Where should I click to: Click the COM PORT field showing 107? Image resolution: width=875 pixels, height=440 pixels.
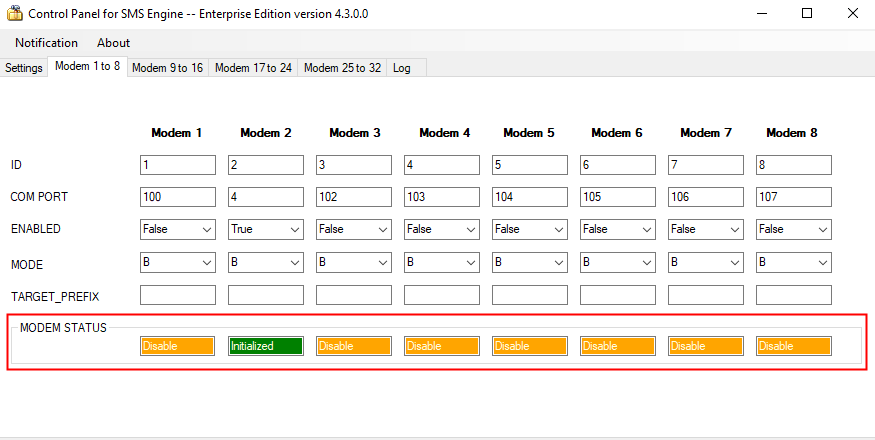point(793,197)
